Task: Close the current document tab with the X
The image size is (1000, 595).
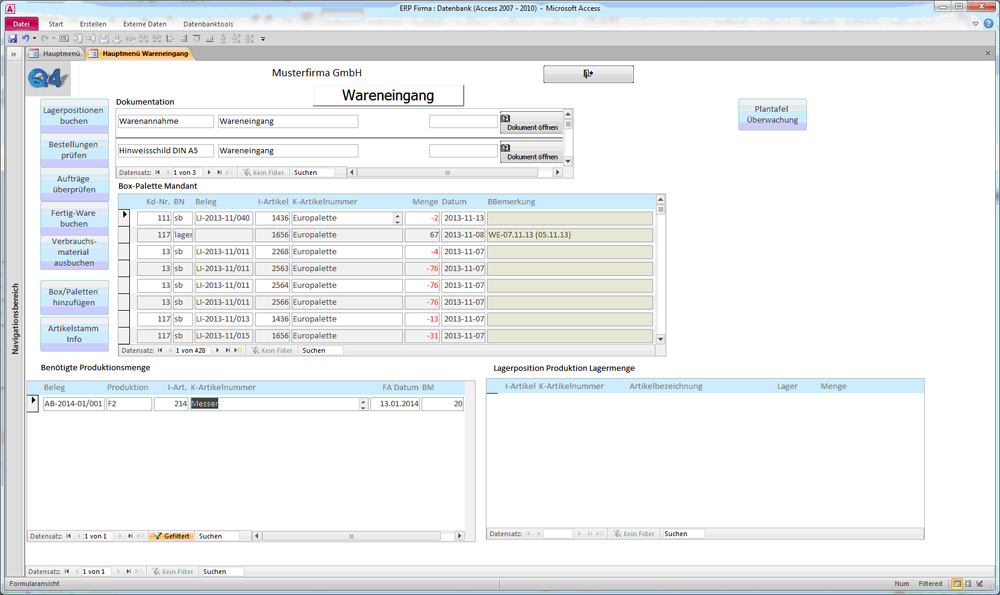Action: [x=988, y=54]
